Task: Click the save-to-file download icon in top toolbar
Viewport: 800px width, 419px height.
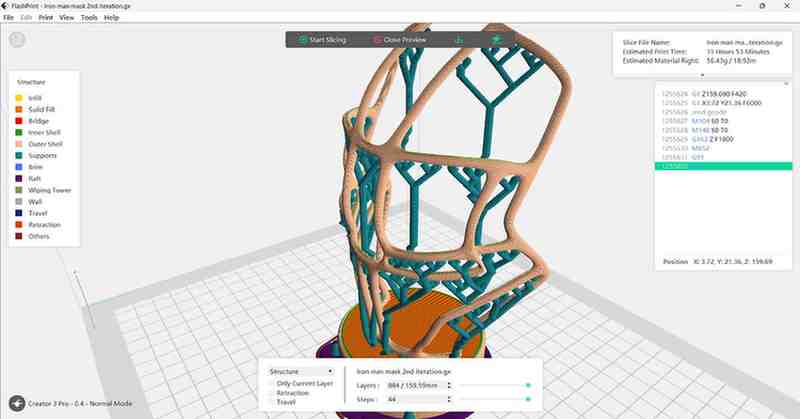Action: tap(459, 39)
